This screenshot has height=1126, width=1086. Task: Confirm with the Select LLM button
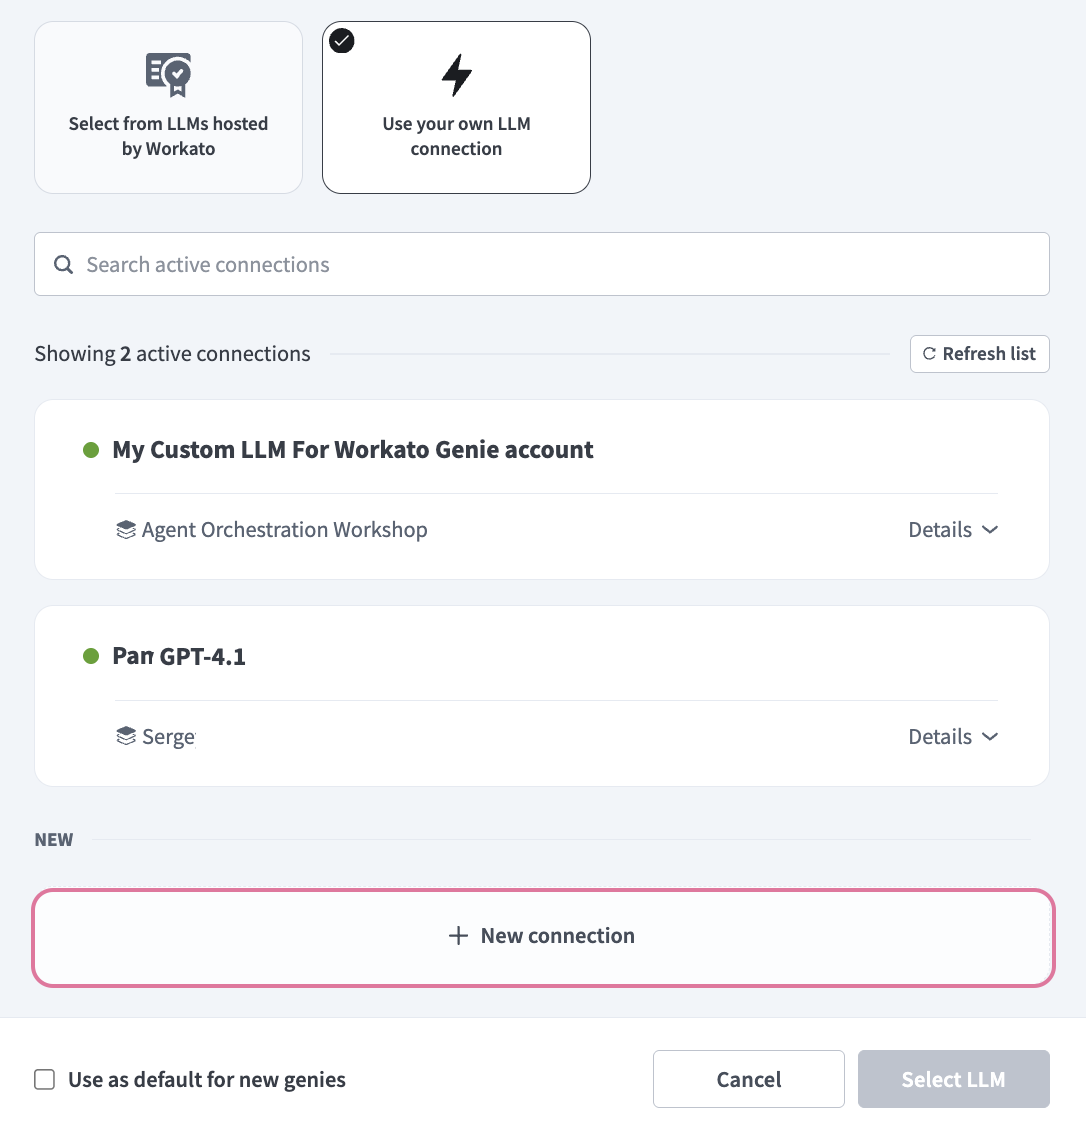click(x=953, y=1079)
